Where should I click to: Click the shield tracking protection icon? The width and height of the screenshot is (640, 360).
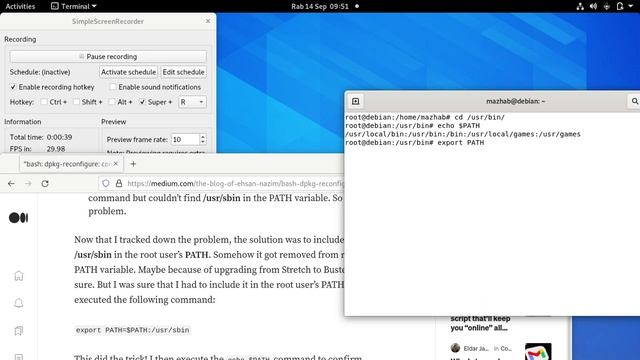106,183
